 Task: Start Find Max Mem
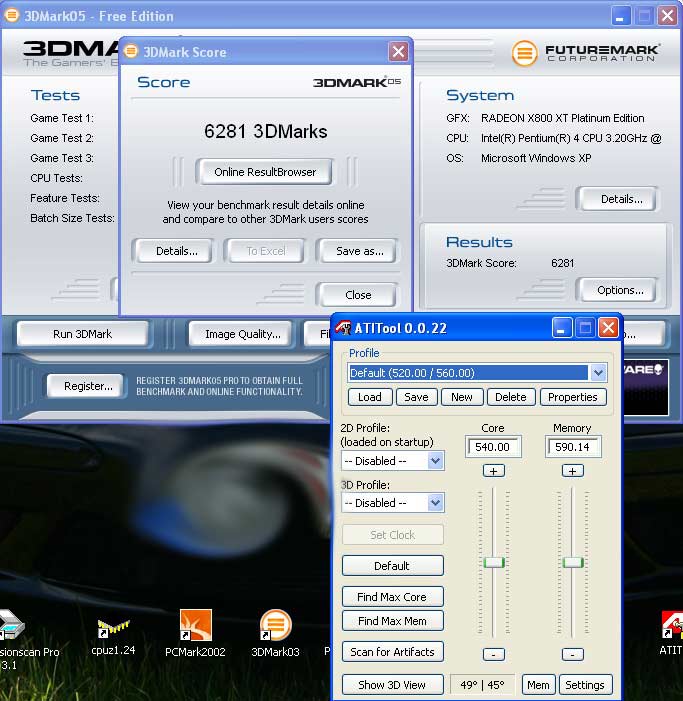click(x=392, y=621)
